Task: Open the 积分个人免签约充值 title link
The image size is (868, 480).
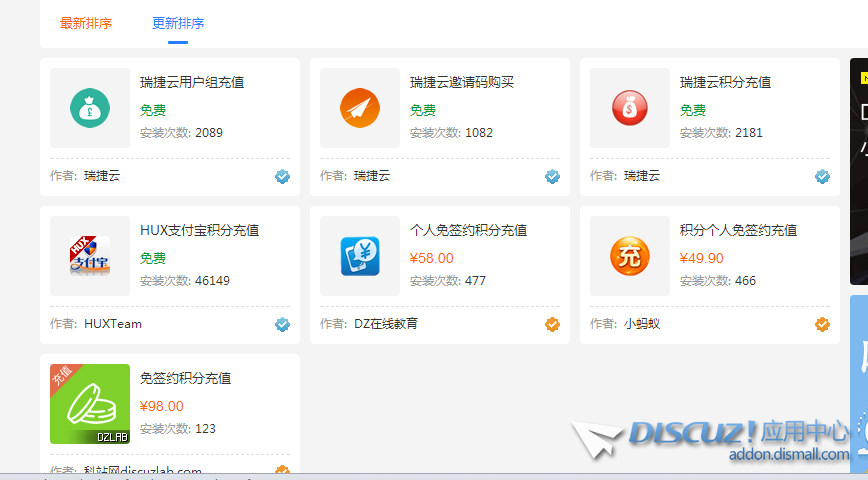Action: pos(738,230)
